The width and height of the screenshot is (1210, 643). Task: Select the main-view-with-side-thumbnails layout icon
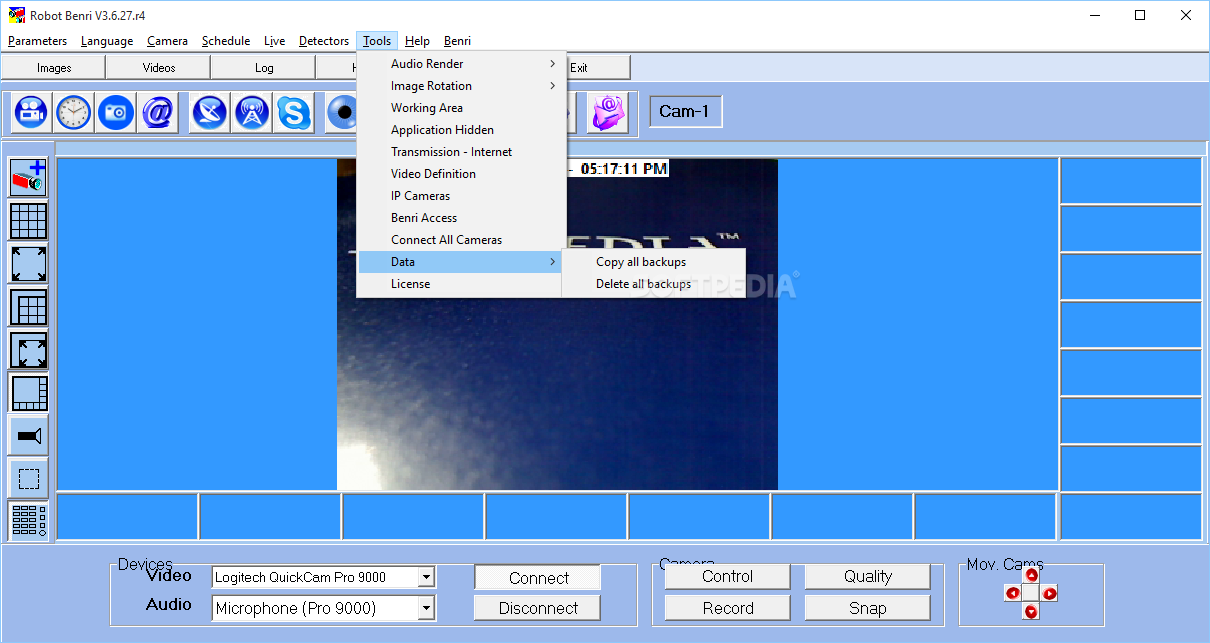click(x=29, y=393)
